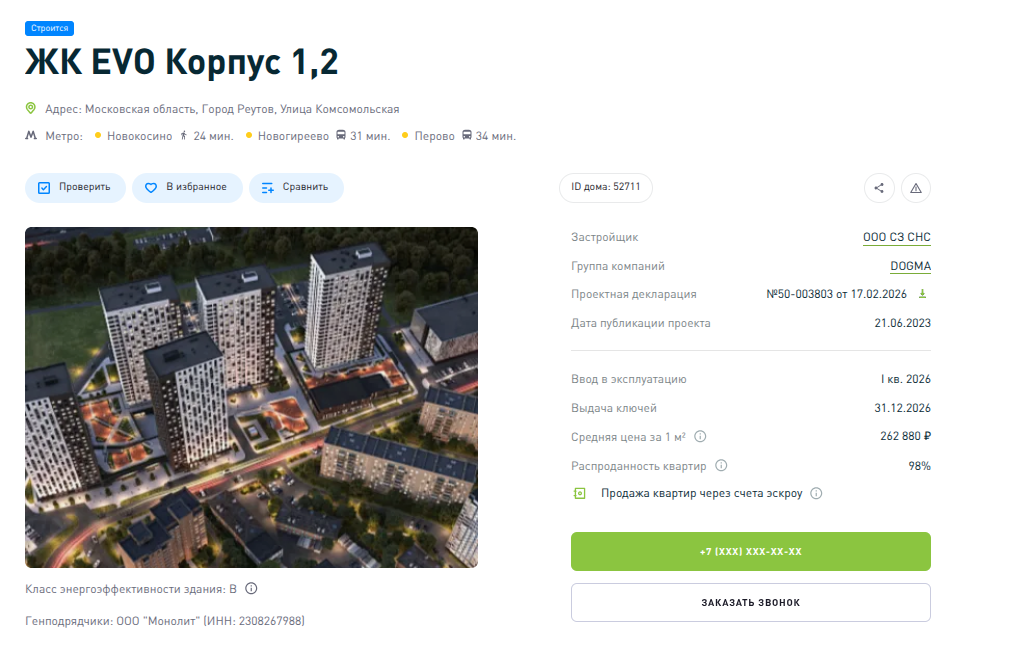Screen dimensions: 1028x670
Task: Add the building to В избранное
Action: tap(187, 188)
